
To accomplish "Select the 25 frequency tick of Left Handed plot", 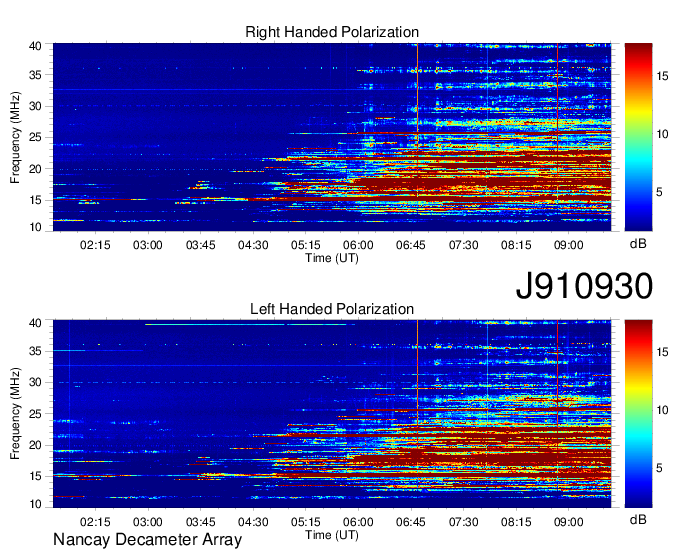I will (x=35, y=414).
